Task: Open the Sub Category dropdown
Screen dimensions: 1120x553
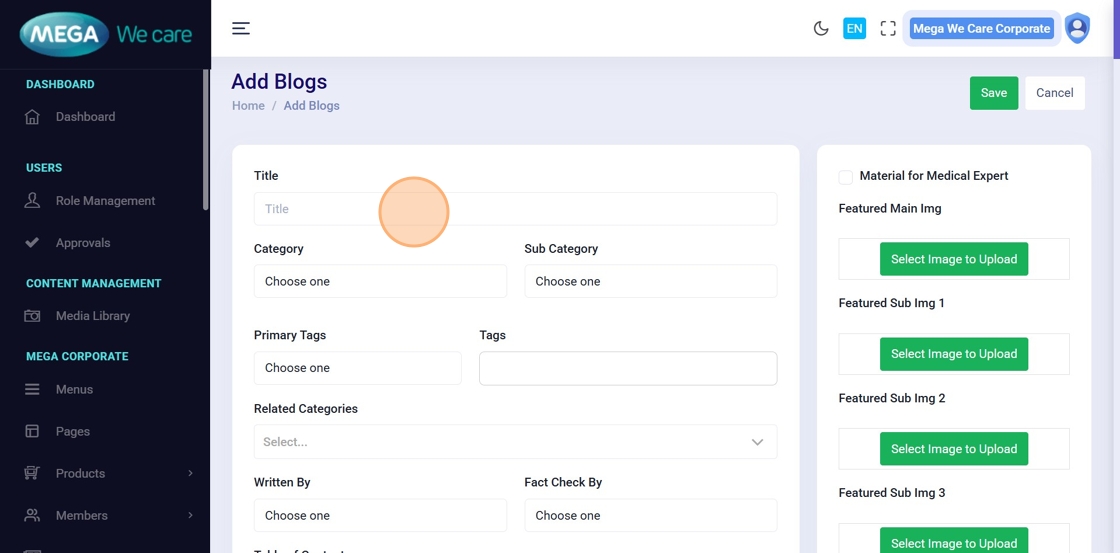Action: [x=650, y=281]
